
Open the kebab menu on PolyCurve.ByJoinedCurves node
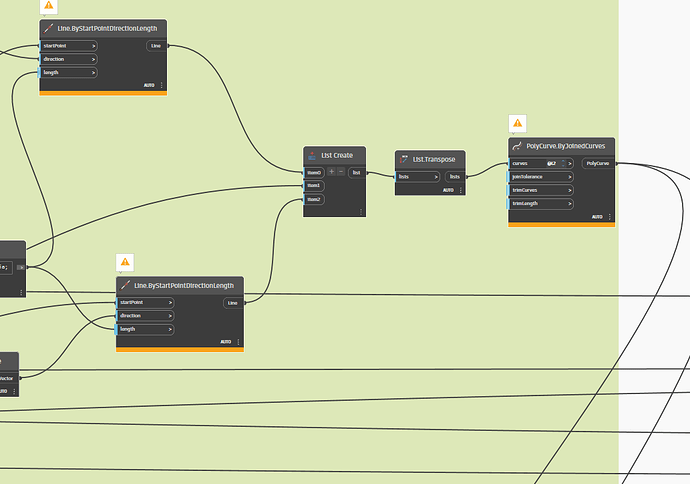pyautogui.click(x=609, y=217)
